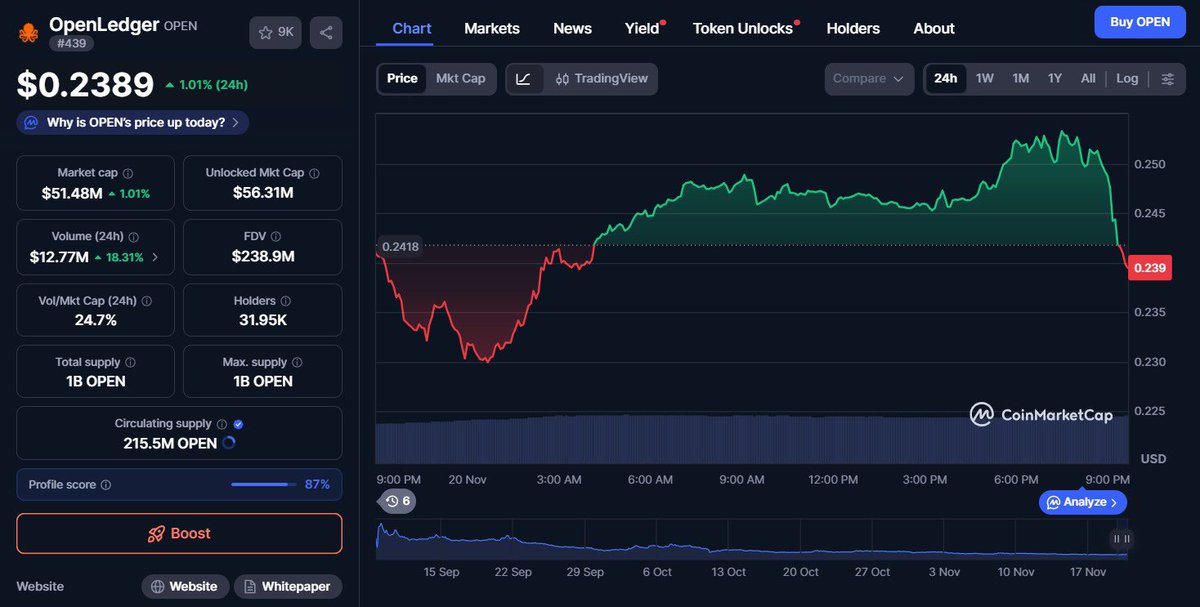Select the line chart type icon
Screen dimensions: 1200x607
point(524,79)
